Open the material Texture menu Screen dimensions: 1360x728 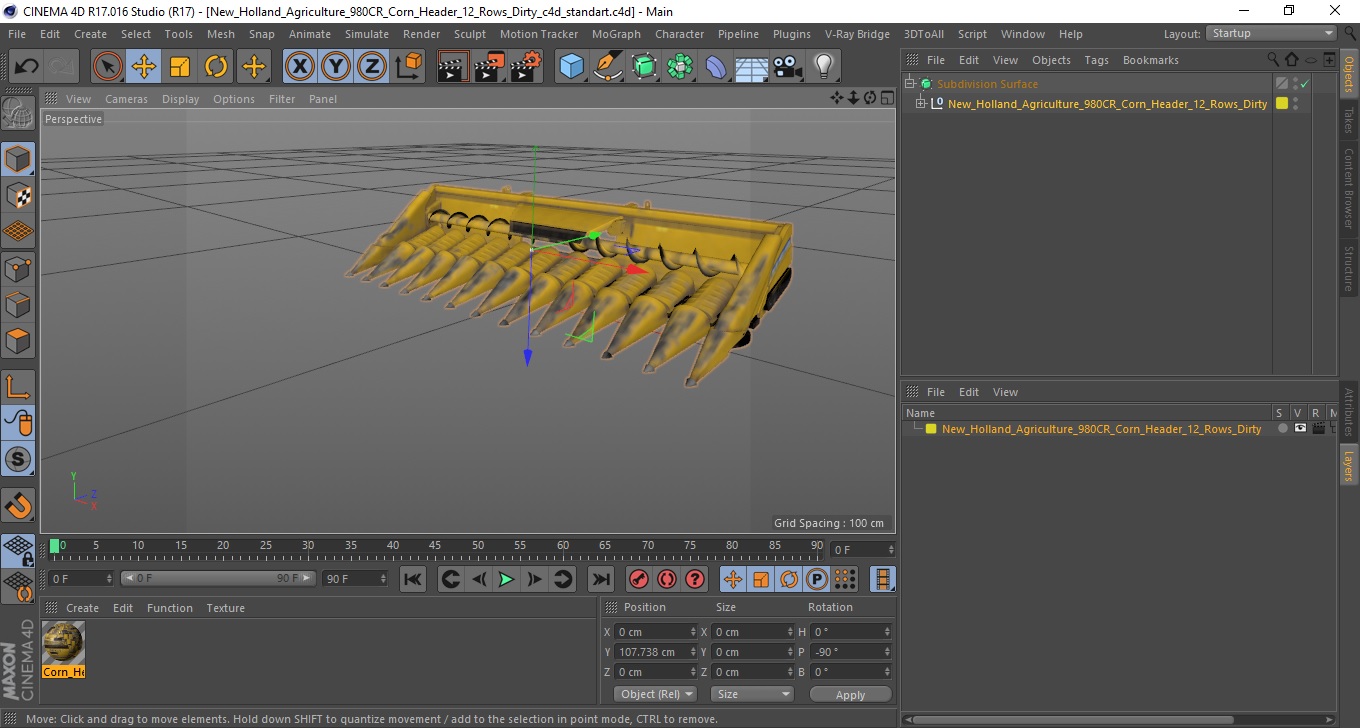click(x=225, y=608)
